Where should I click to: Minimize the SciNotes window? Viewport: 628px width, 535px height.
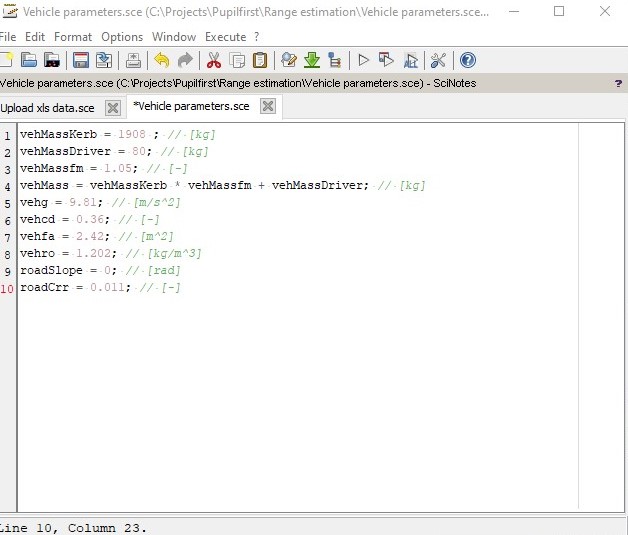[514, 12]
